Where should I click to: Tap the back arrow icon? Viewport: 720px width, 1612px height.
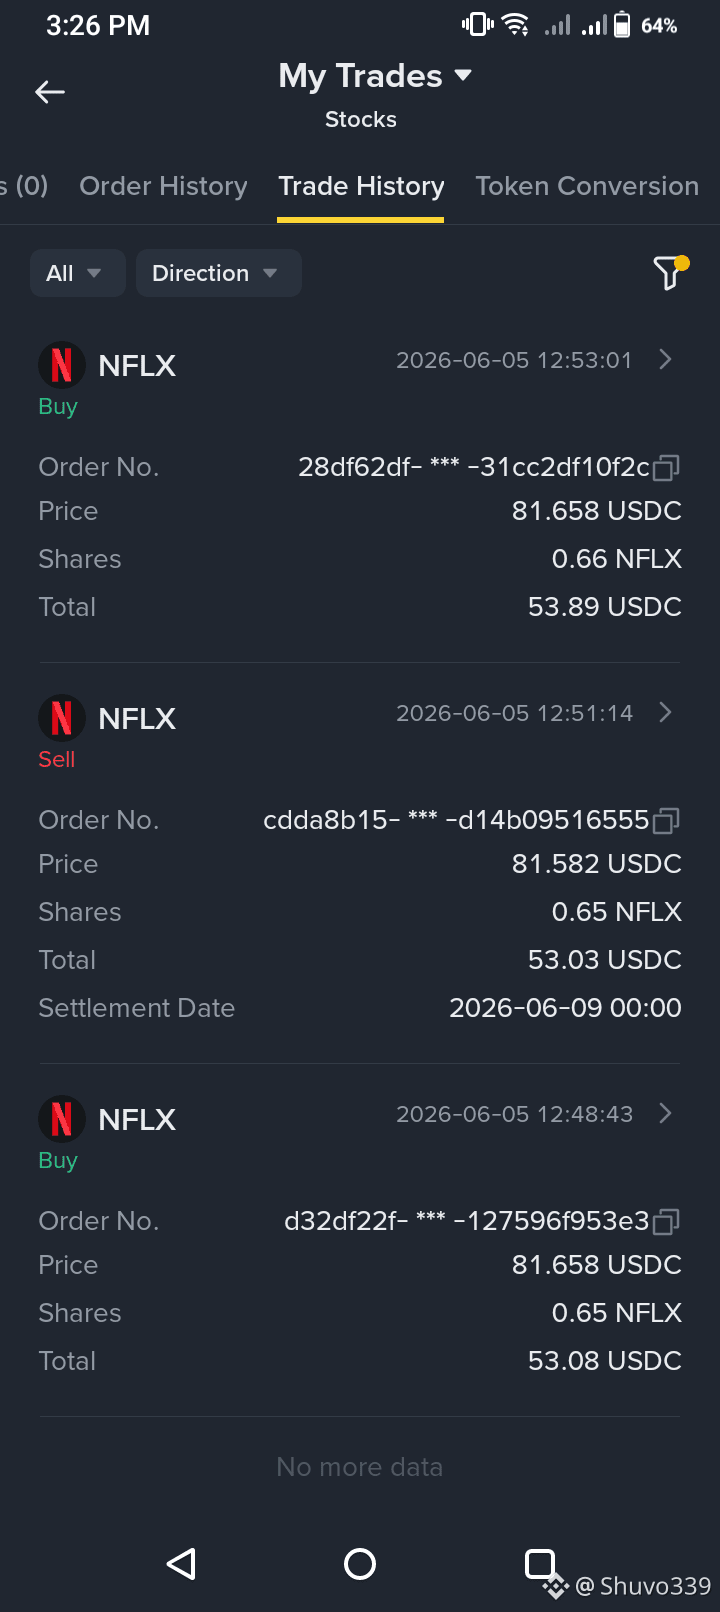pyautogui.click(x=50, y=92)
